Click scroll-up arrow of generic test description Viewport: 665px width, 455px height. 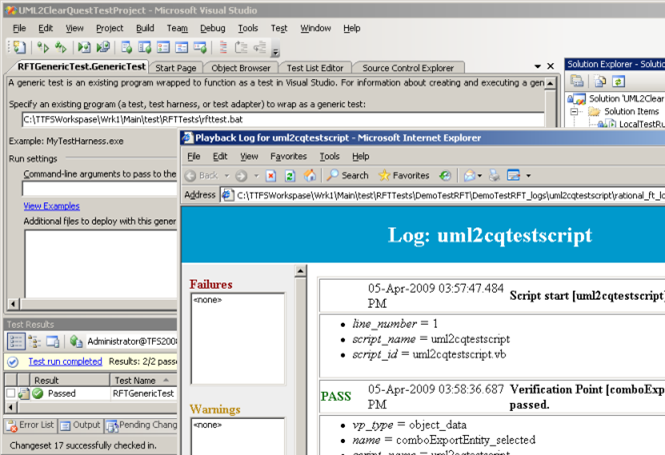550,83
